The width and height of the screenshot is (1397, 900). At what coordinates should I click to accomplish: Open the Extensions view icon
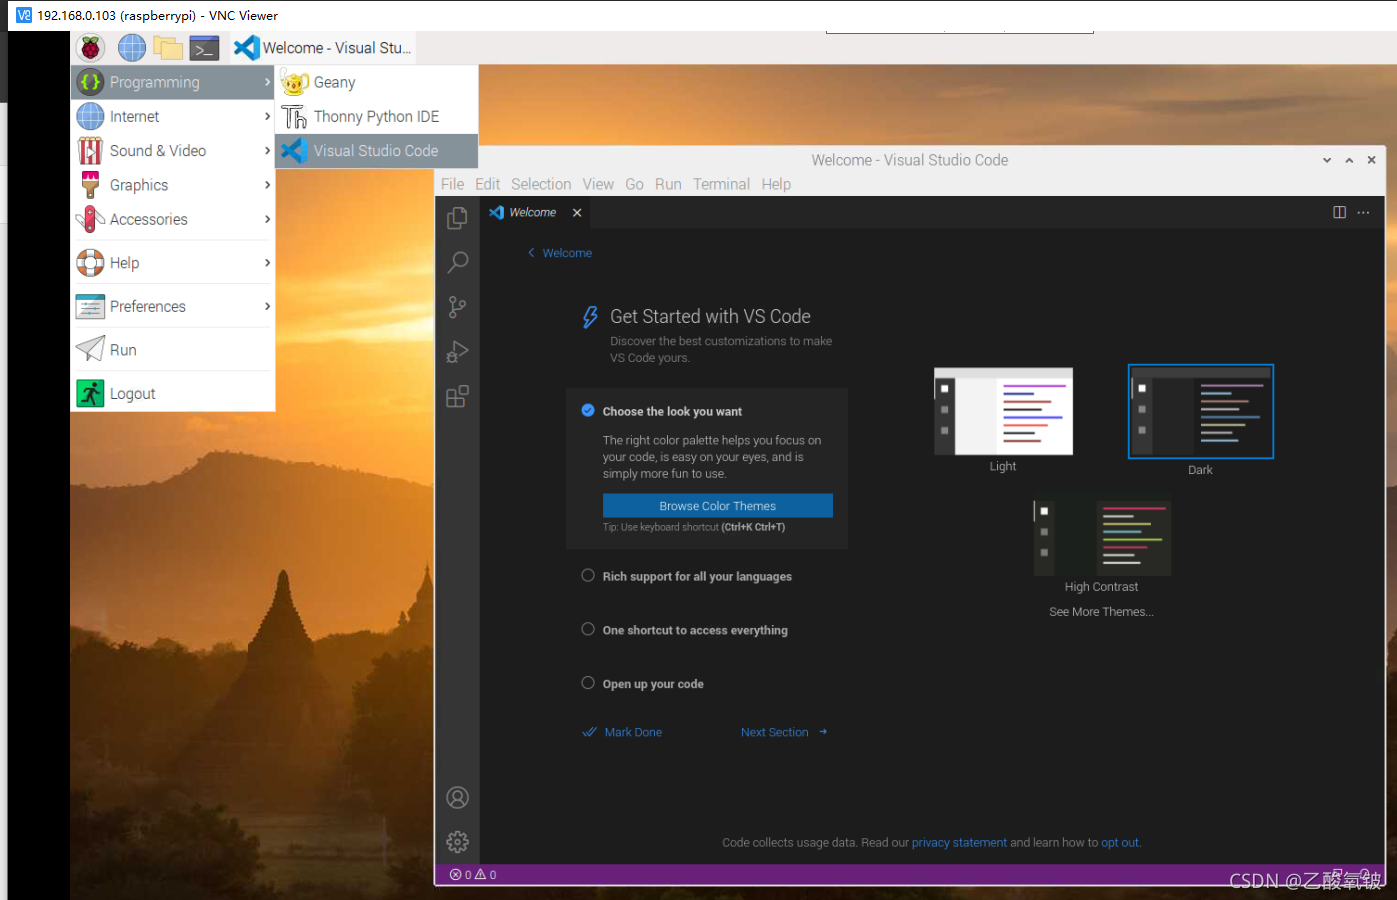[x=457, y=397]
